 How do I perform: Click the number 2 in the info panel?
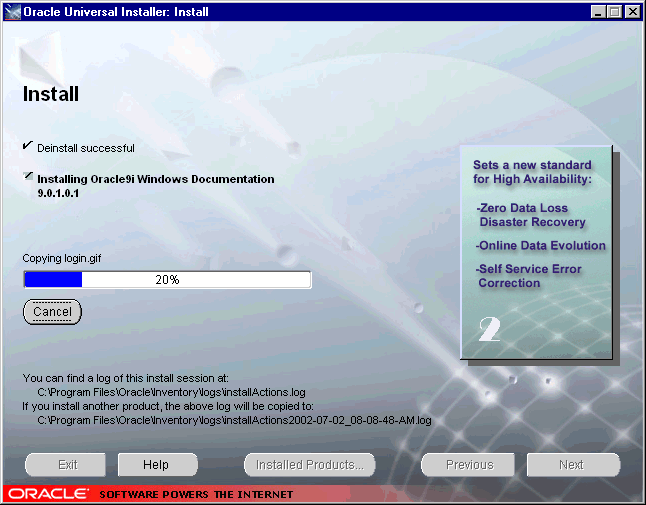click(x=489, y=329)
